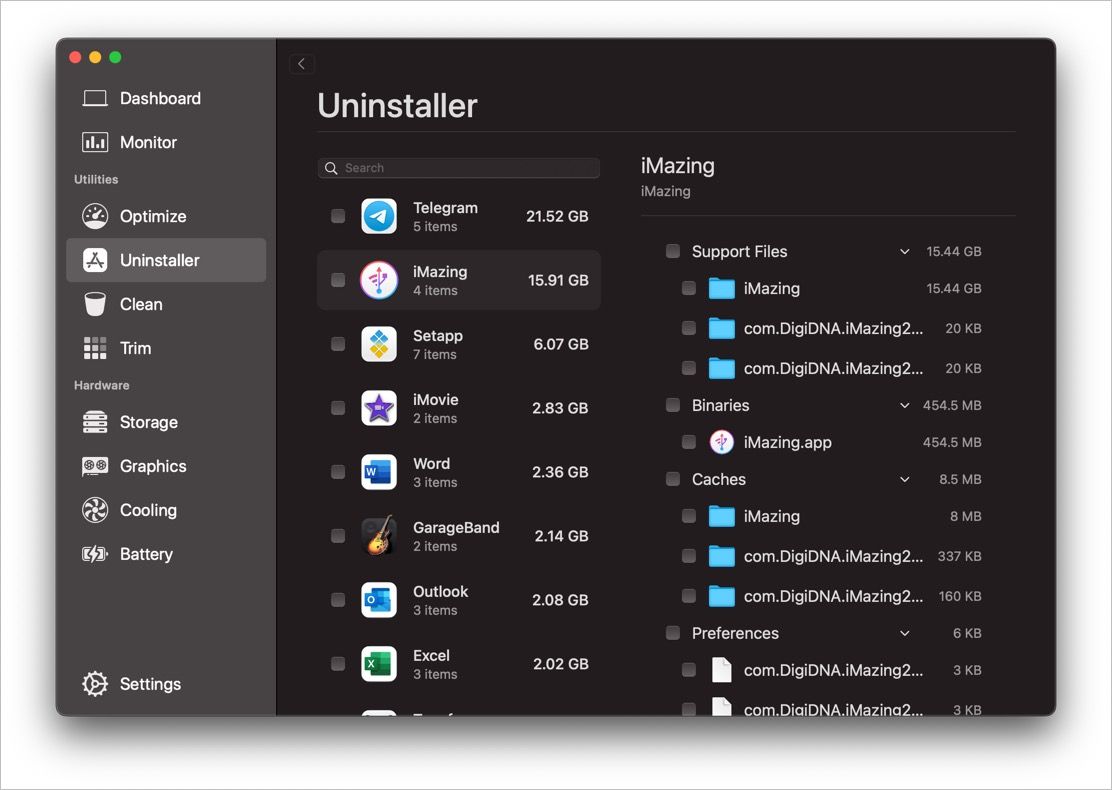Screen dimensions: 1112x790
Task: Click the Telegram app icon
Action: point(379,216)
